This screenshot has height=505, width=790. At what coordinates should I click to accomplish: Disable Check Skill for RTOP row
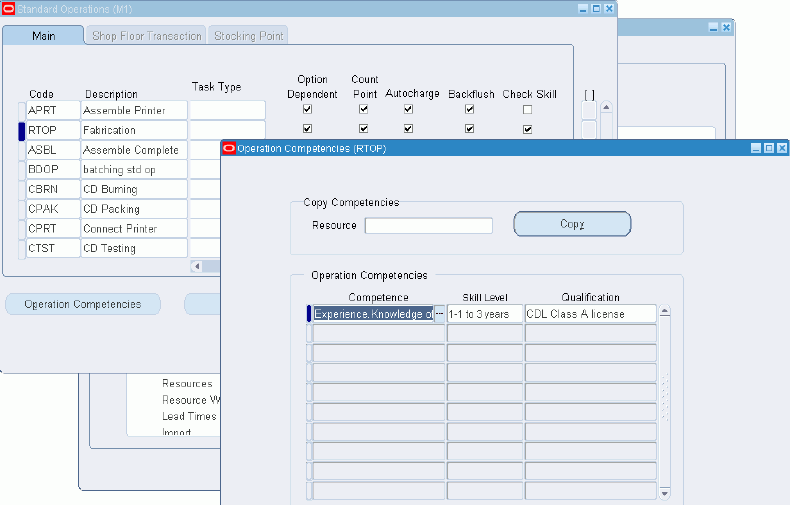(x=528, y=130)
